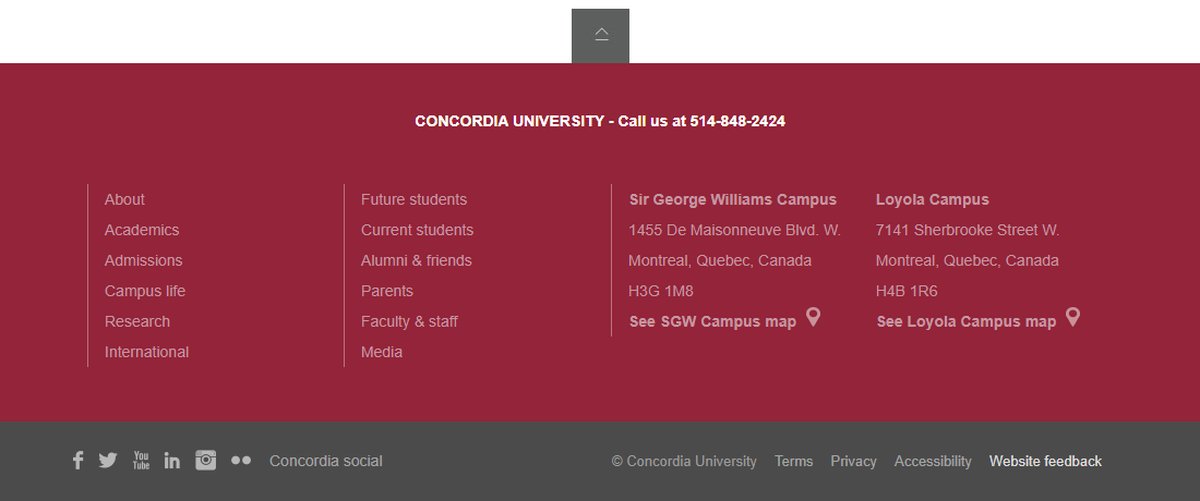Open the YouTube channel icon
The image size is (1200, 501).
[x=141, y=460]
